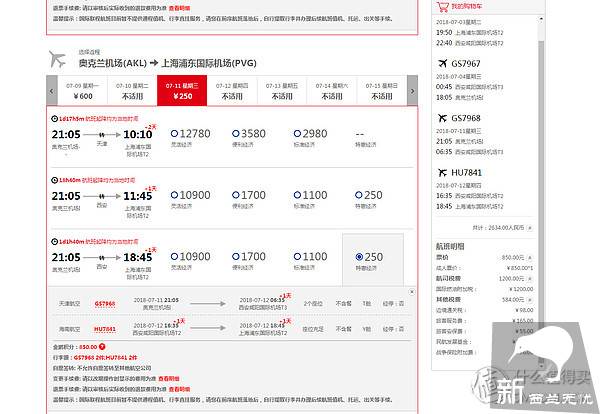Open 查看明细 link in the panel above the route
This screenshot has width=600, height=414.
(x=179, y=8)
